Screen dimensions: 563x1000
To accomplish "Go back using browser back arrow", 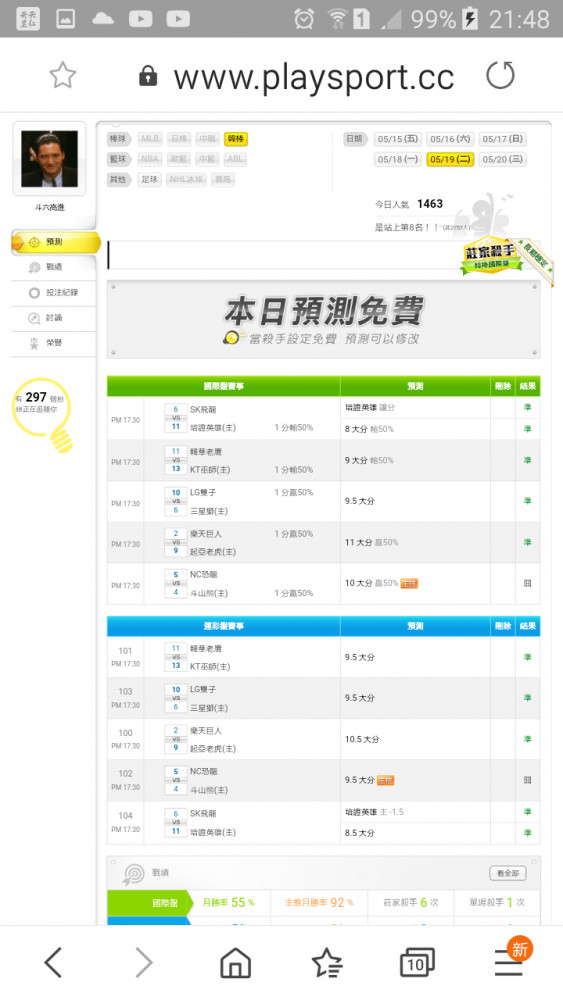I will click(54, 962).
